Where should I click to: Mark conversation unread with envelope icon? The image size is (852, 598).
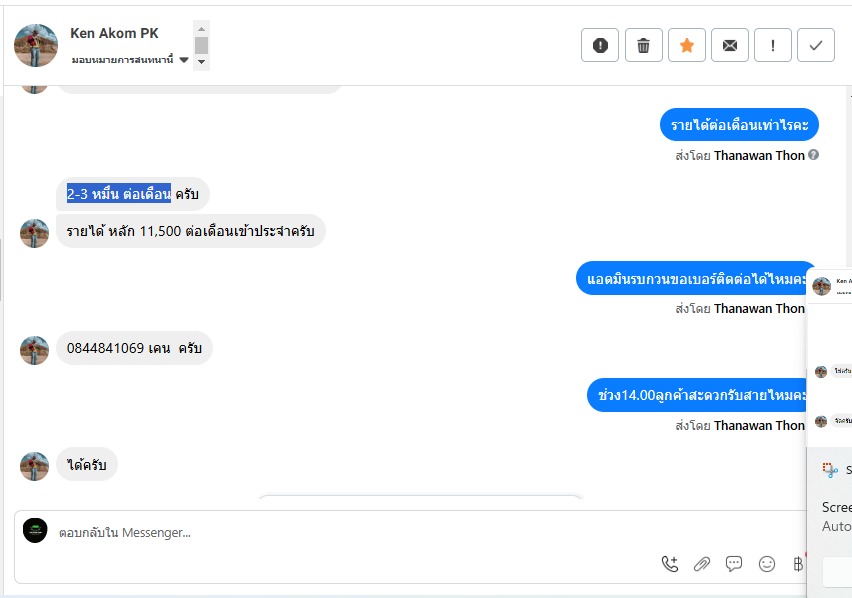[730, 45]
